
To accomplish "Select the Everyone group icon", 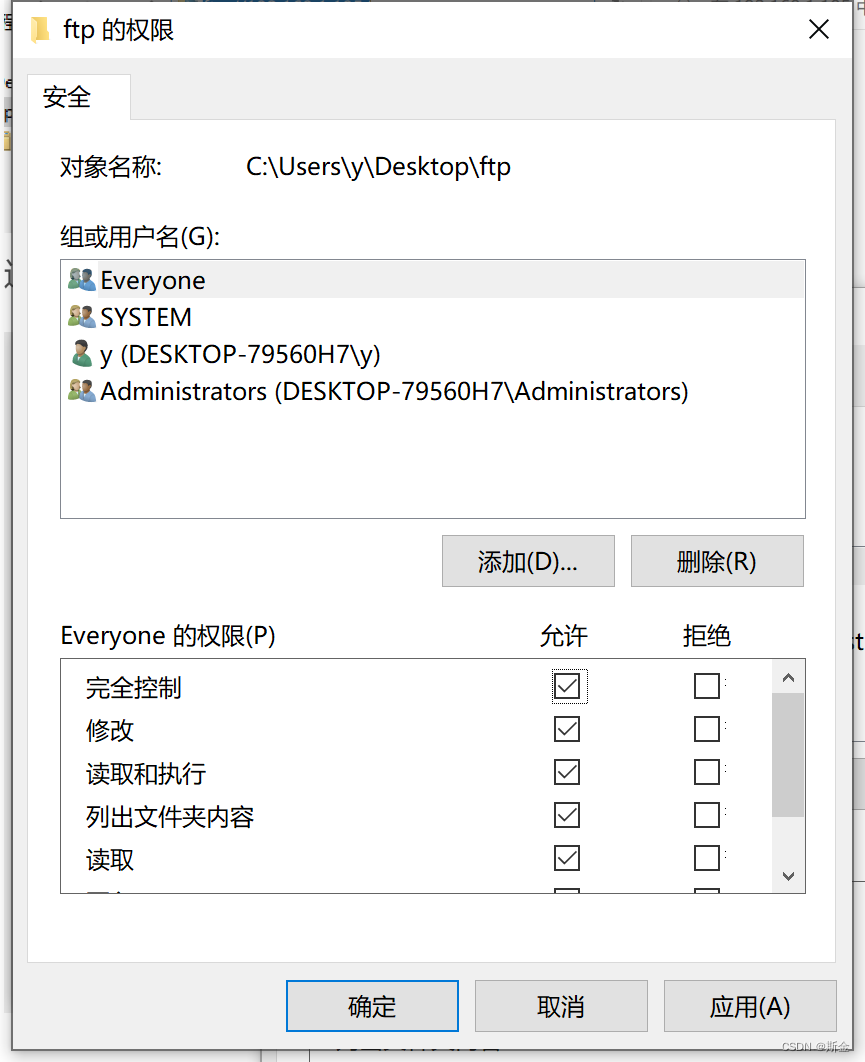I will tap(82, 279).
